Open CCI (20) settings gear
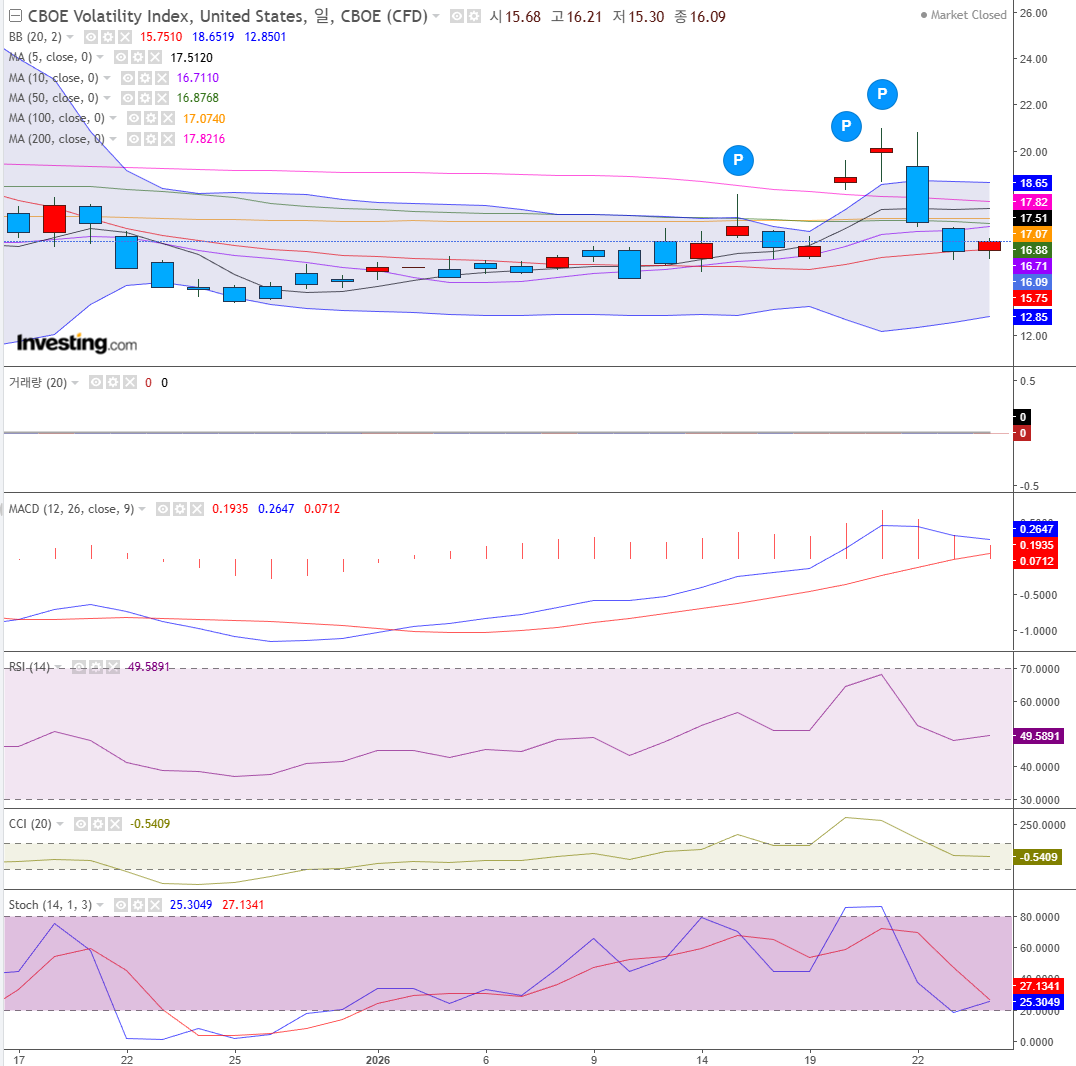The image size is (1076, 1066). (97, 824)
